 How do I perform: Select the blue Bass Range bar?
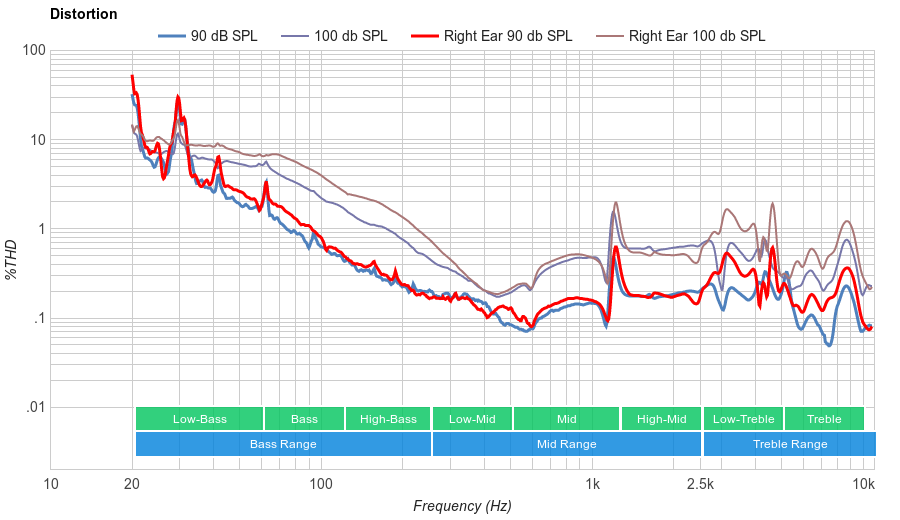click(x=283, y=444)
